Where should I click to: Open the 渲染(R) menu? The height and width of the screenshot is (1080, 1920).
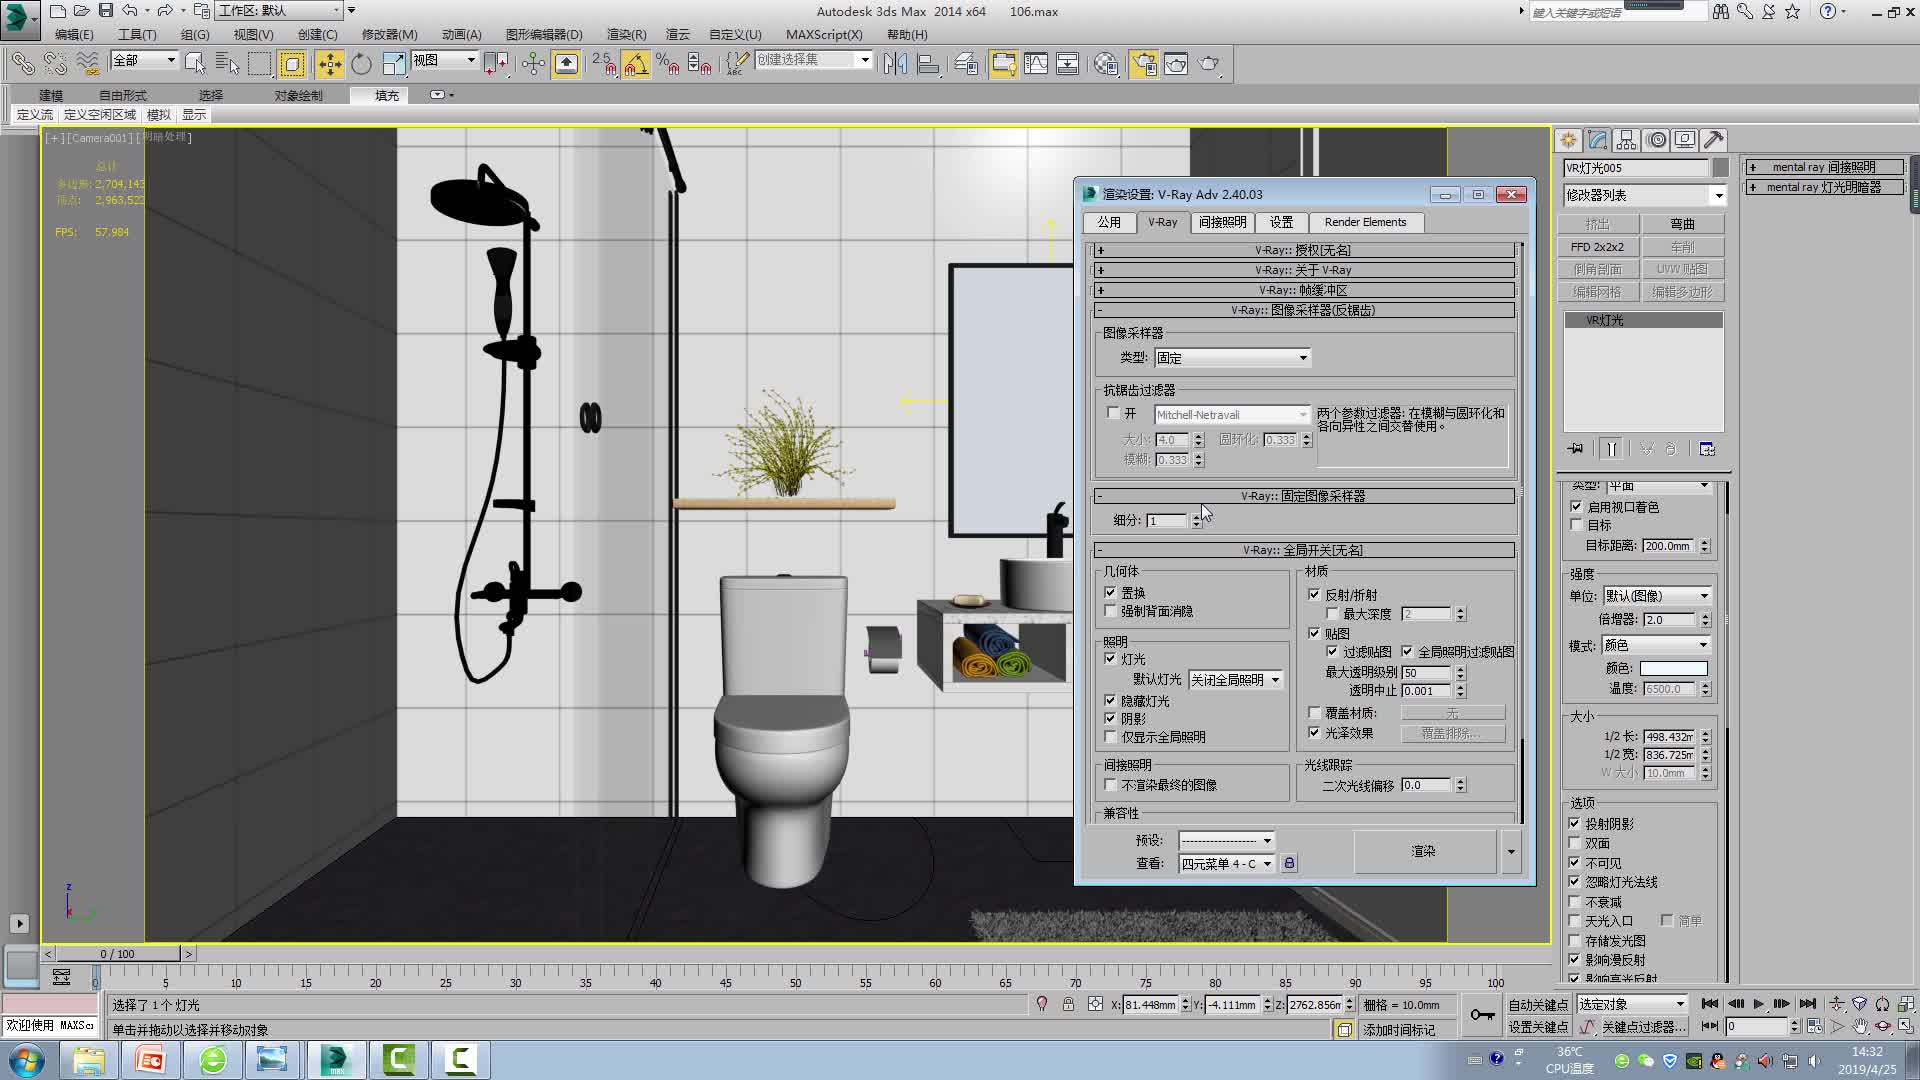click(626, 34)
